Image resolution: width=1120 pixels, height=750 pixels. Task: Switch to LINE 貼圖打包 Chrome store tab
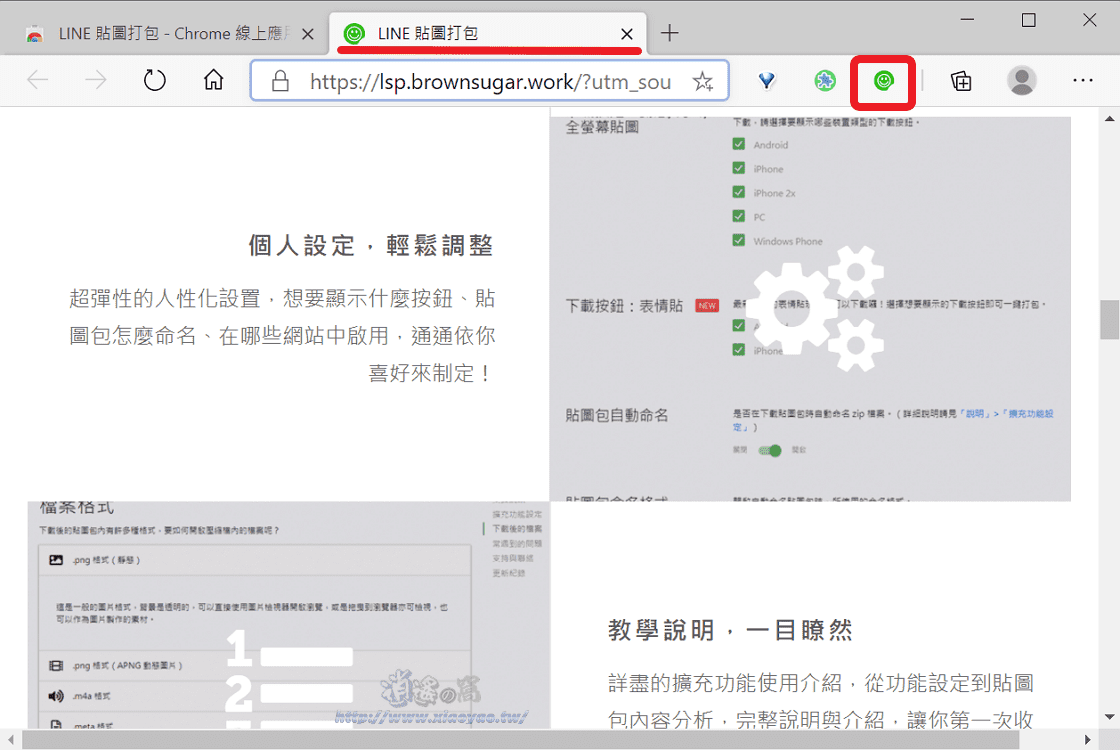[168, 34]
